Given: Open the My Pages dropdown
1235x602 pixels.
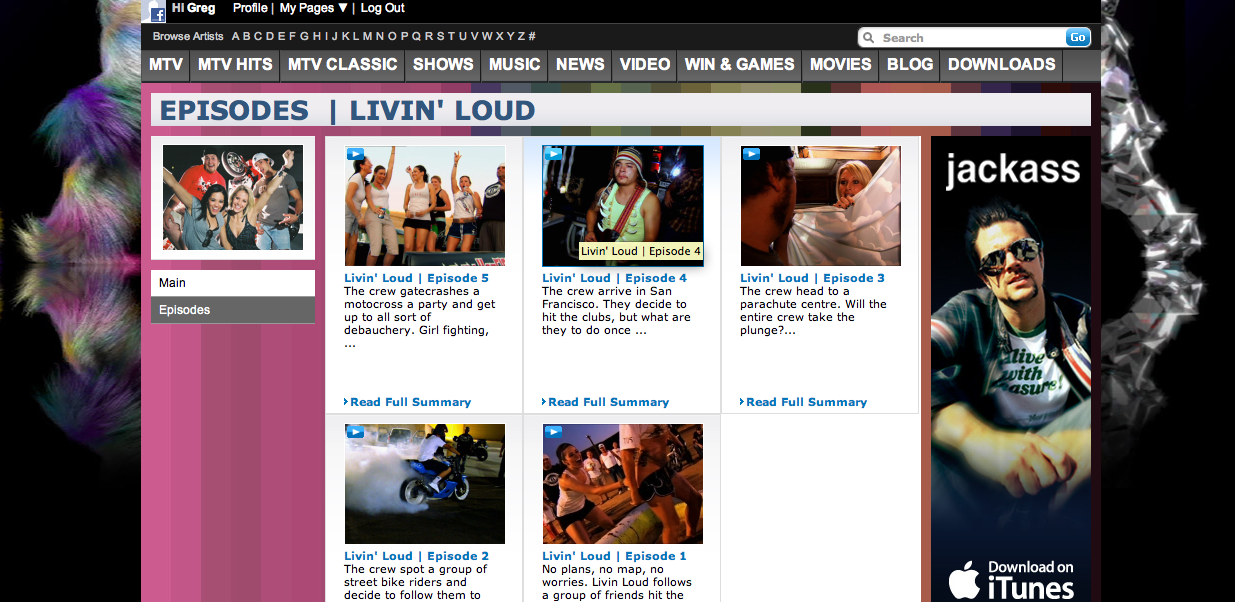Looking at the screenshot, I should tap(313, 8).
